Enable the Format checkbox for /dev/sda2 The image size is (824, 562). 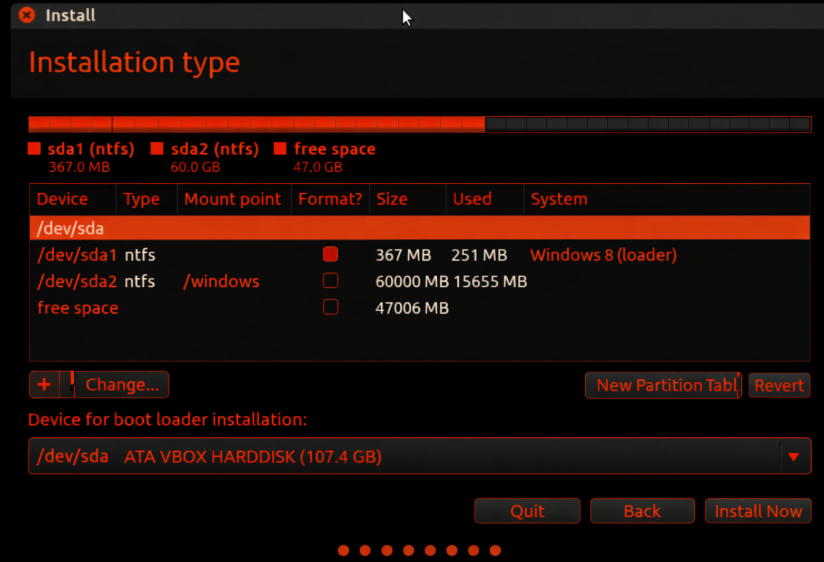(x=331, y=281)
